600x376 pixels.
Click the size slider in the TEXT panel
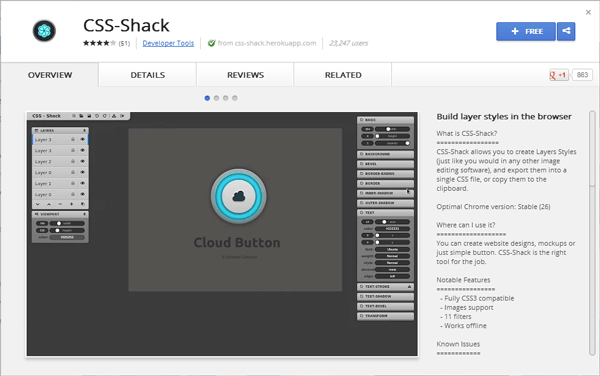click(x=392, y=222)
